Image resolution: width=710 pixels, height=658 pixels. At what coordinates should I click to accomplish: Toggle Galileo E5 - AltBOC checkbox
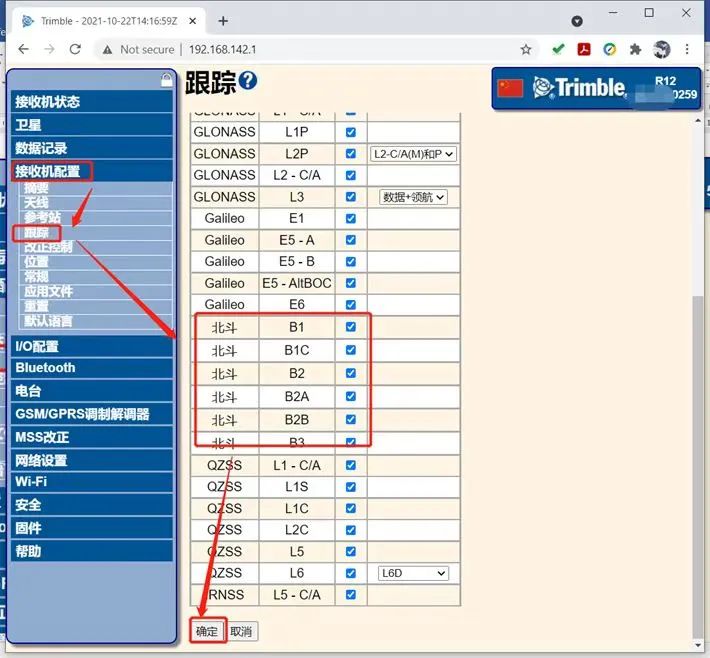(350, 283)
